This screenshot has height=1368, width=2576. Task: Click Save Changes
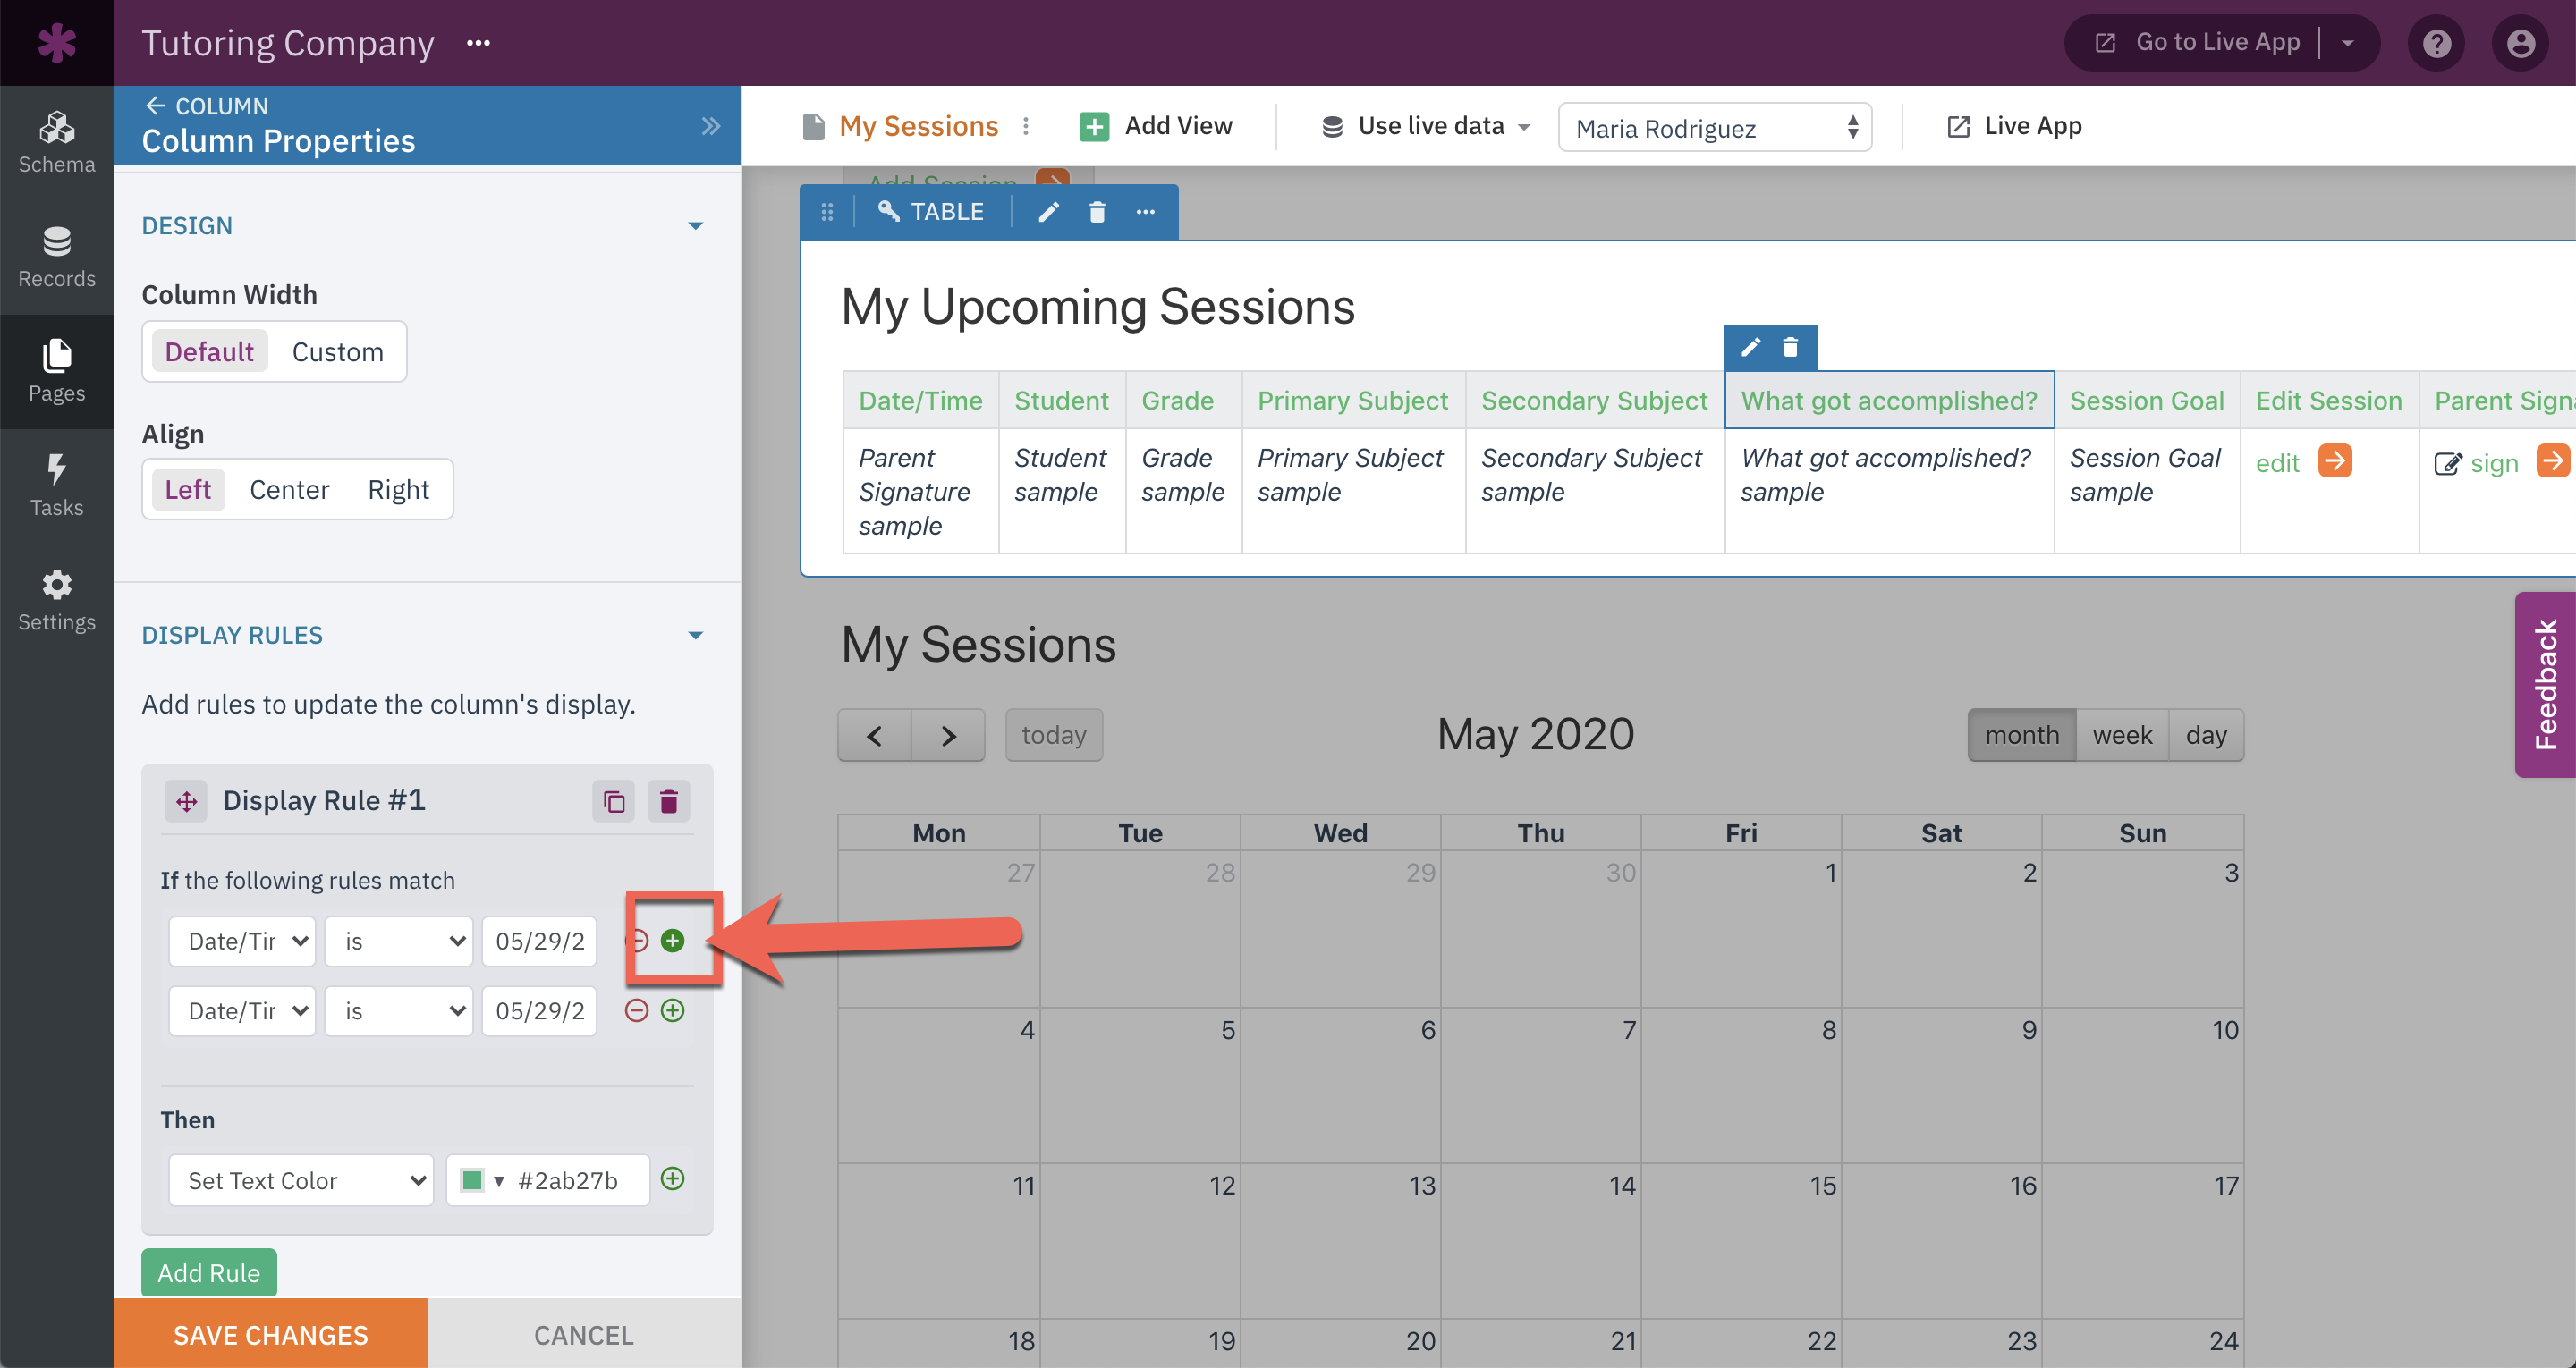point(271,1334)
